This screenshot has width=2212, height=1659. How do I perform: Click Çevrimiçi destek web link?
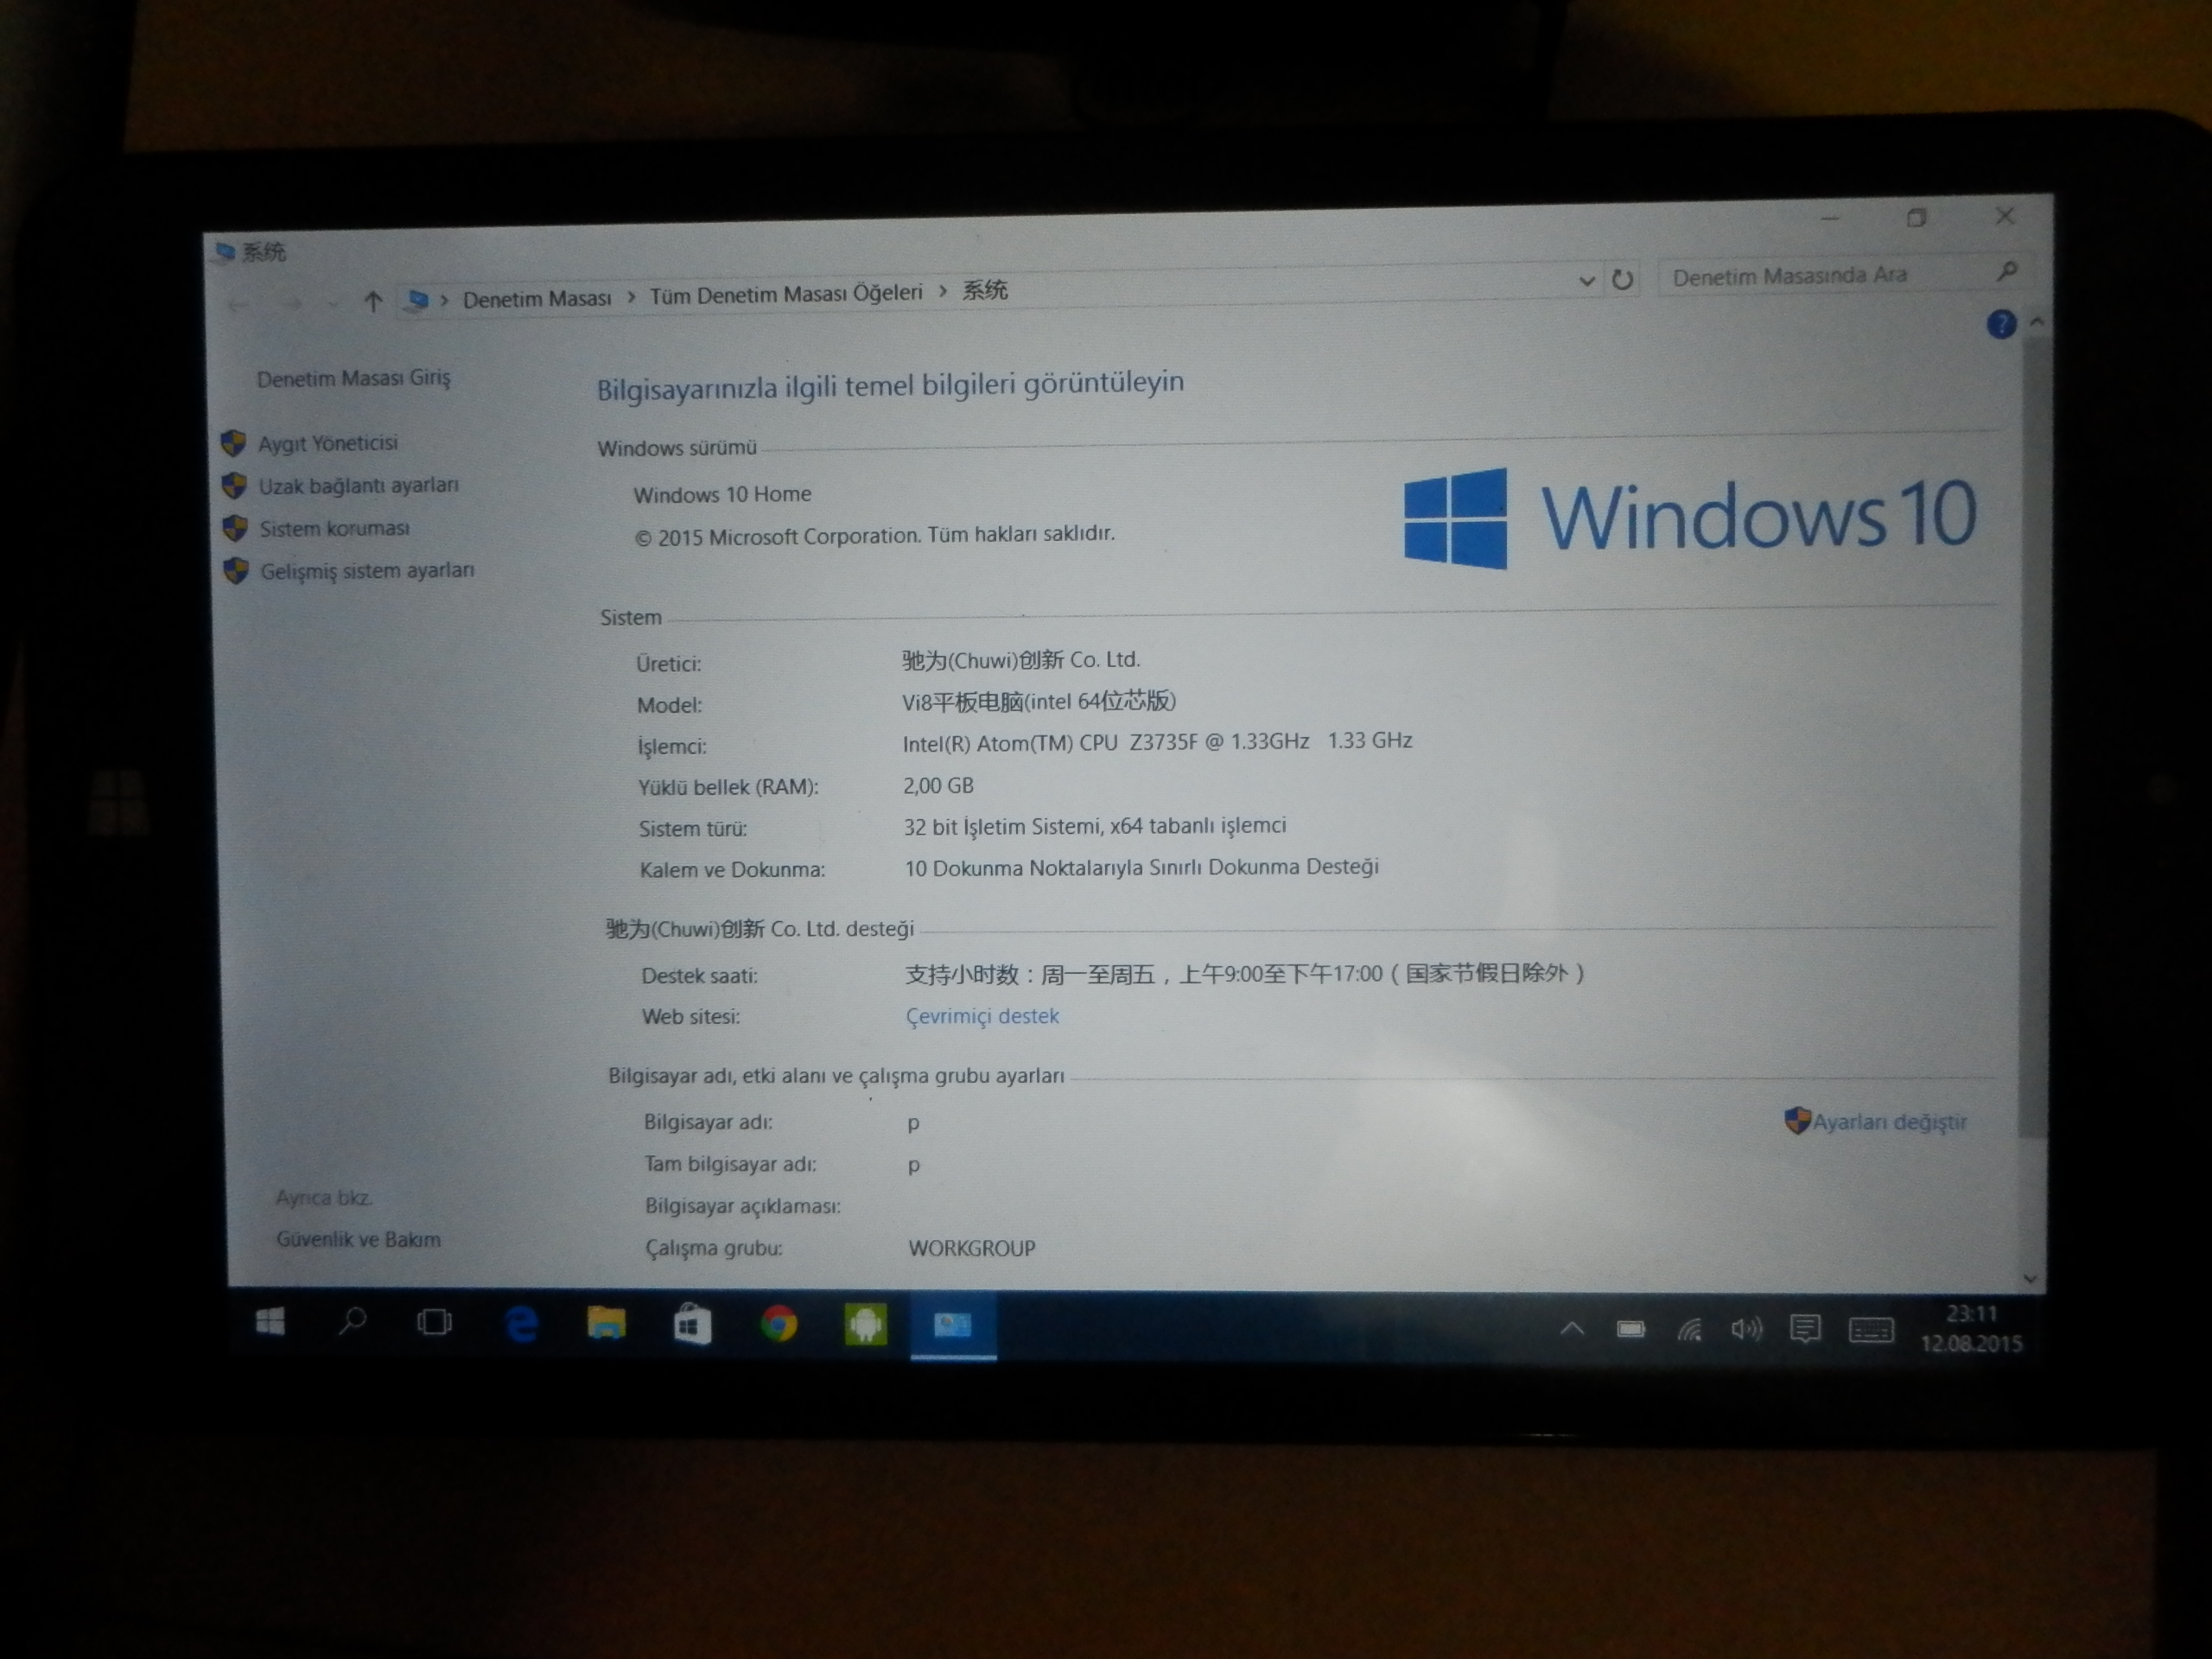point(981,1016)
